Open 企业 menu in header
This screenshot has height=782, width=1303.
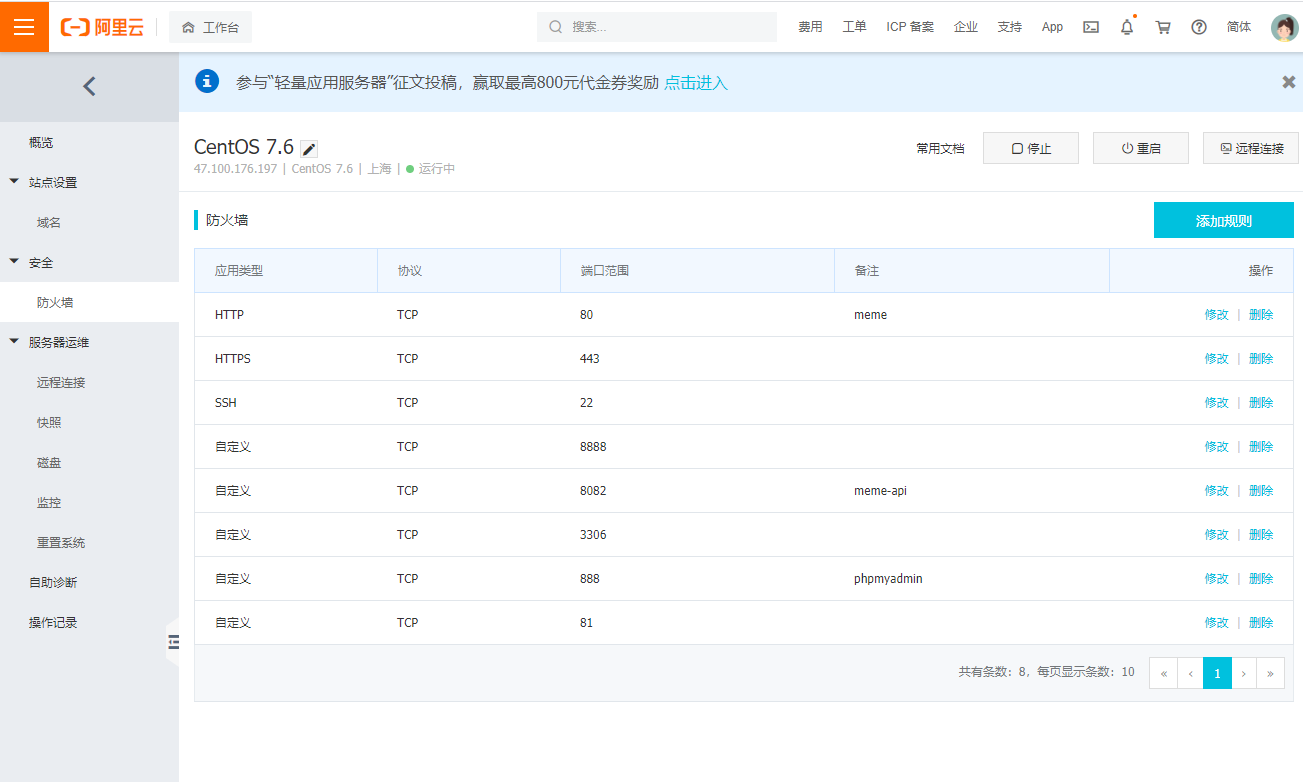(x=966, y=27)
